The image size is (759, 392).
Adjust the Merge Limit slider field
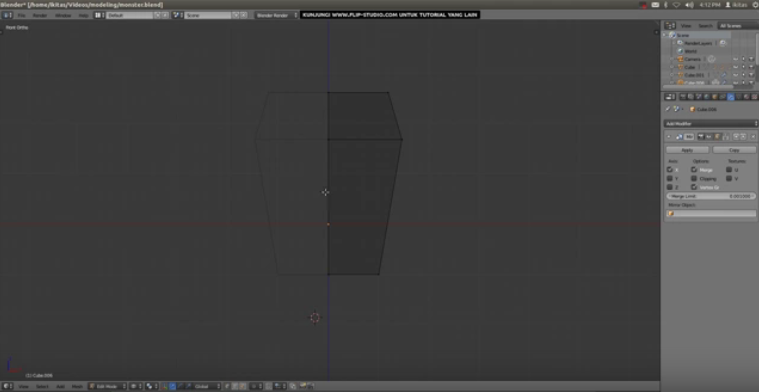pyautogui.click(x=711, y=196)
